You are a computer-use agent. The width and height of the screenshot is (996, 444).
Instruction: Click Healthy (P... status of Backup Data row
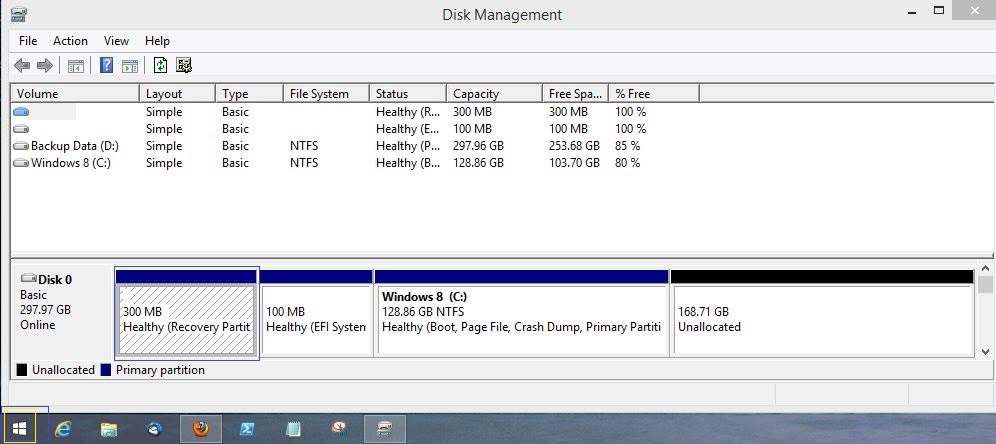408,146
